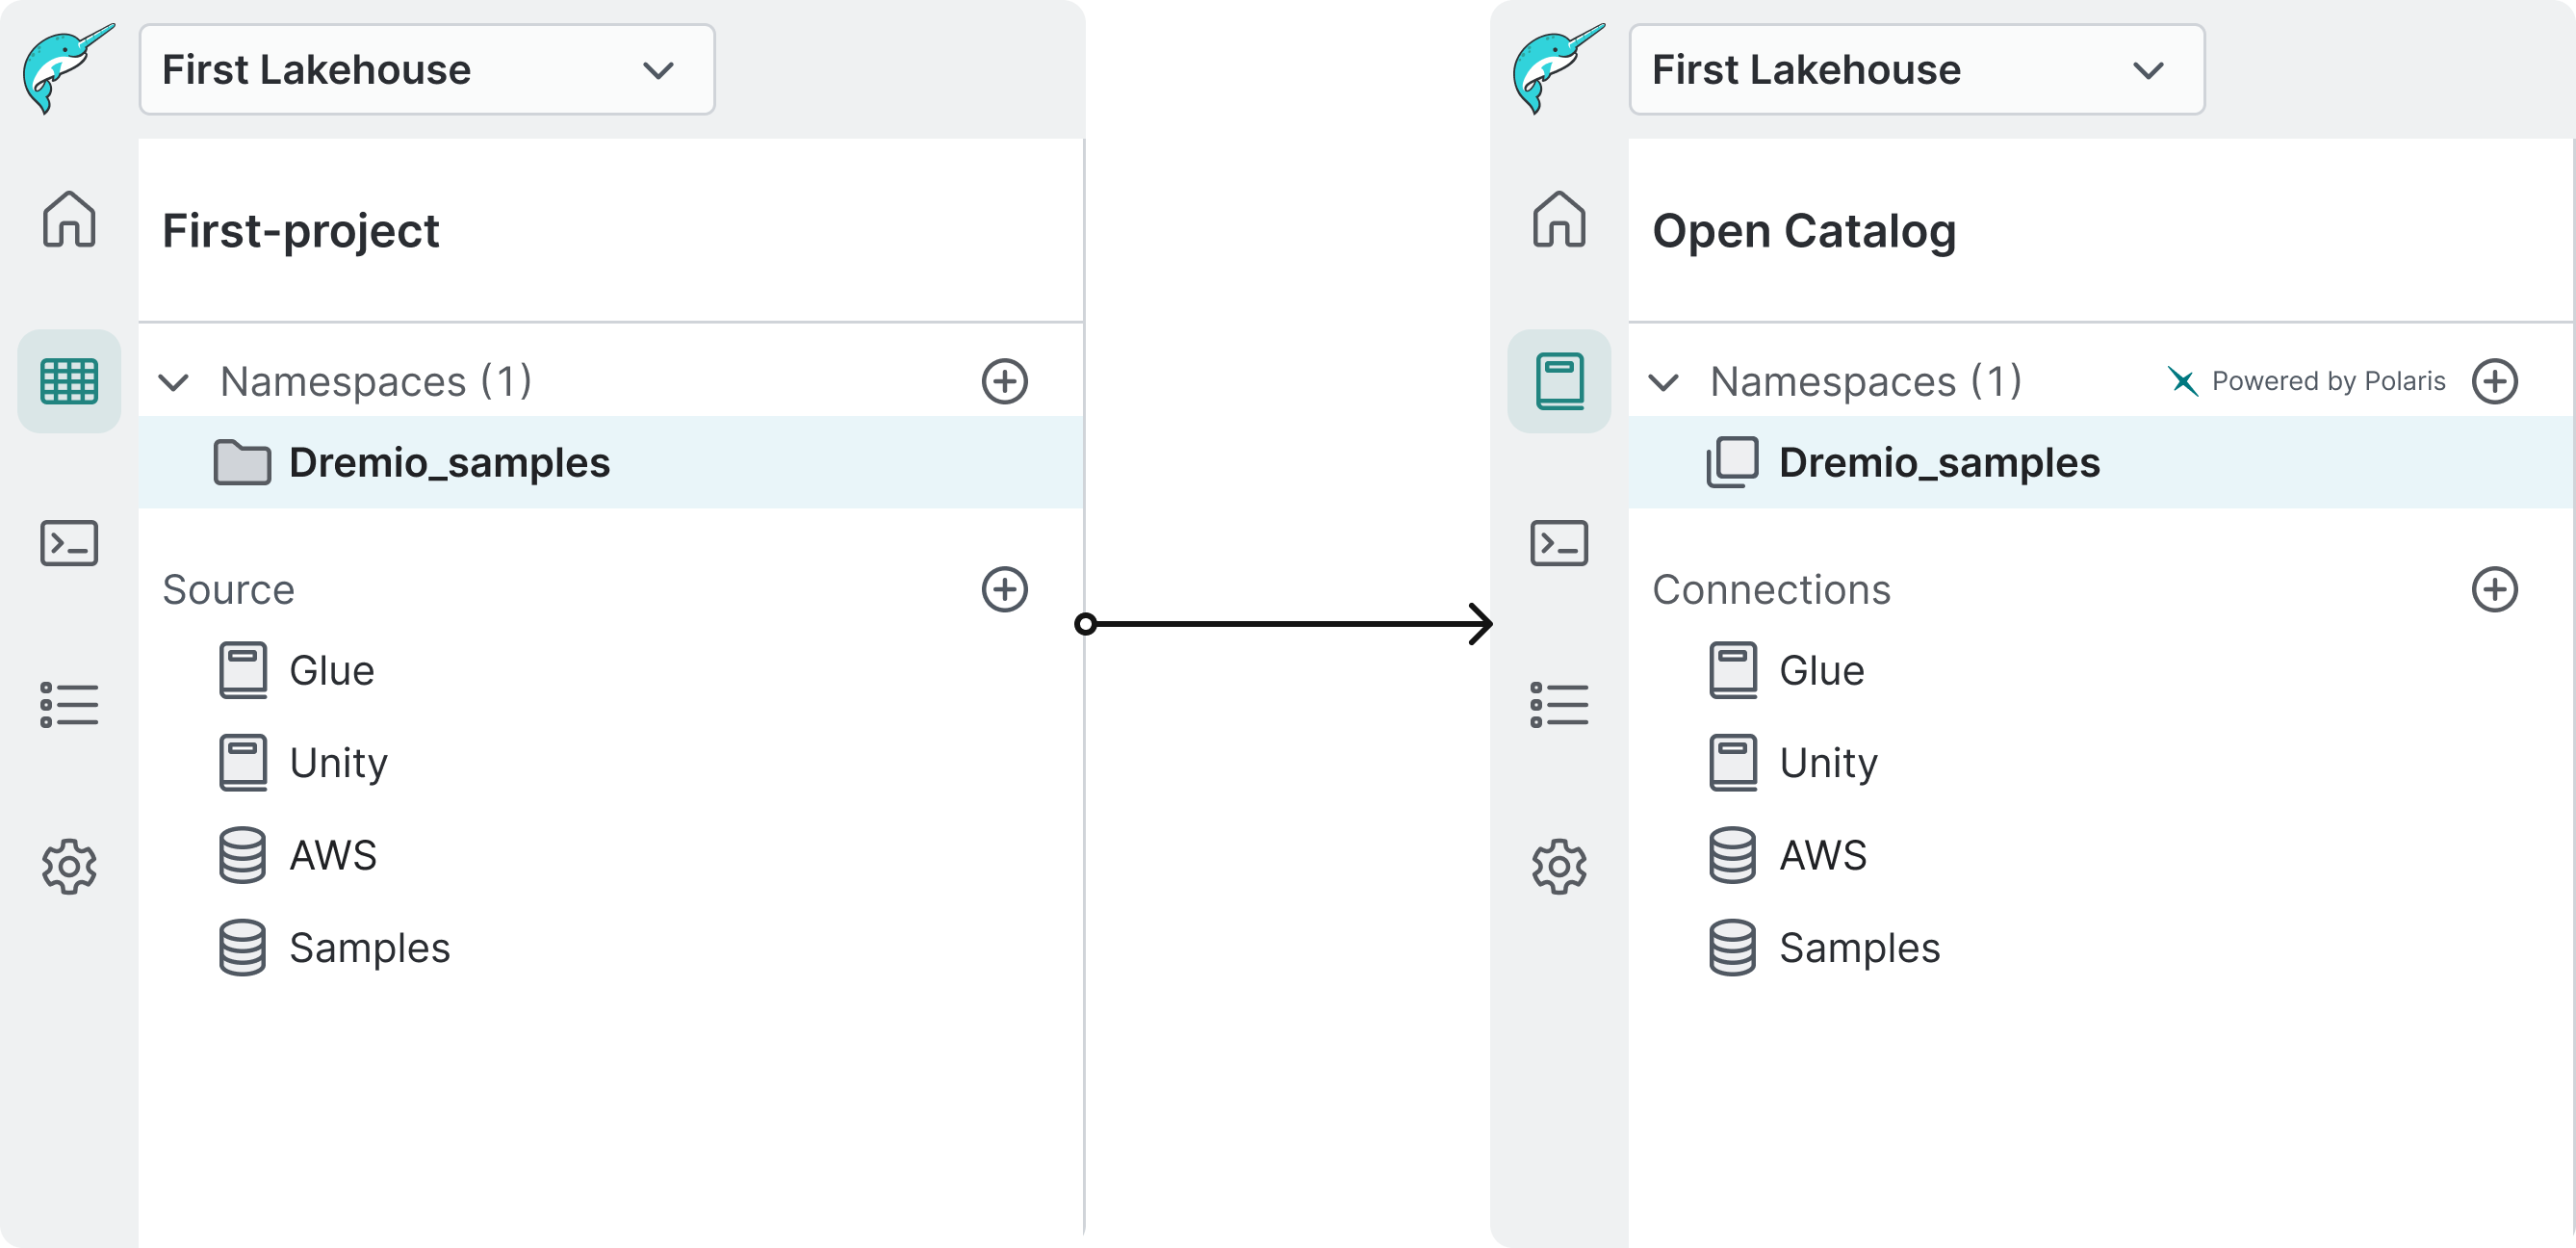Select the catalog book icon in right sidebar
This screenshot has width=2576, height=1248.
point(1559,381)
